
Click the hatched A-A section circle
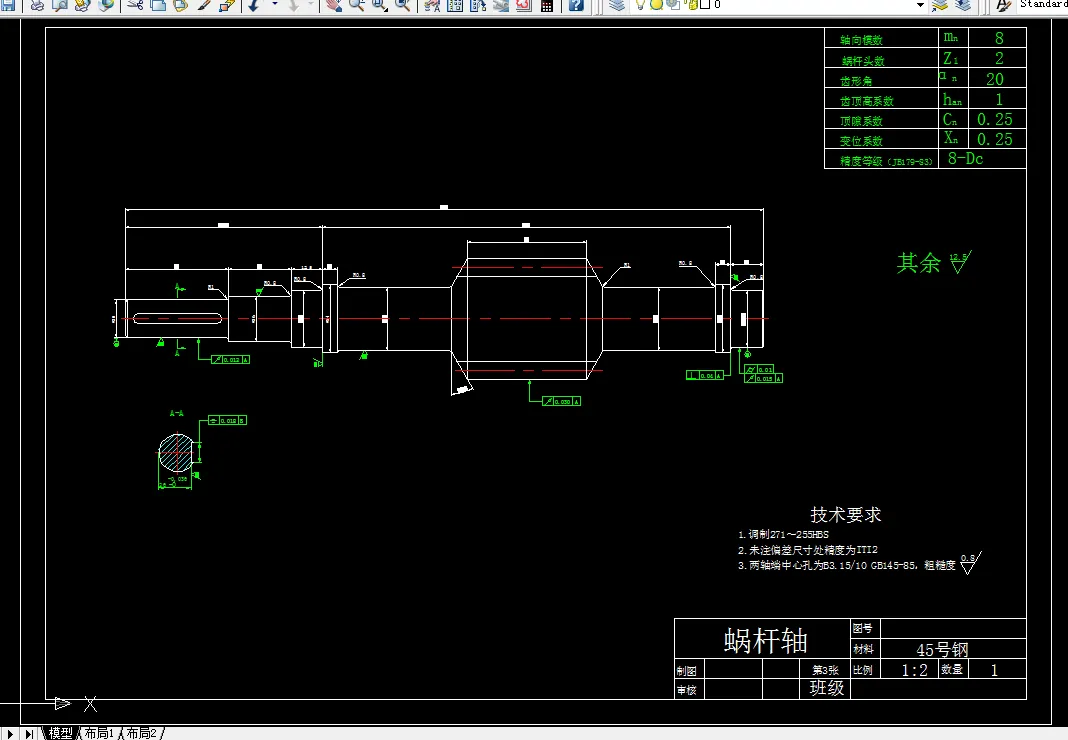[176, 453]
